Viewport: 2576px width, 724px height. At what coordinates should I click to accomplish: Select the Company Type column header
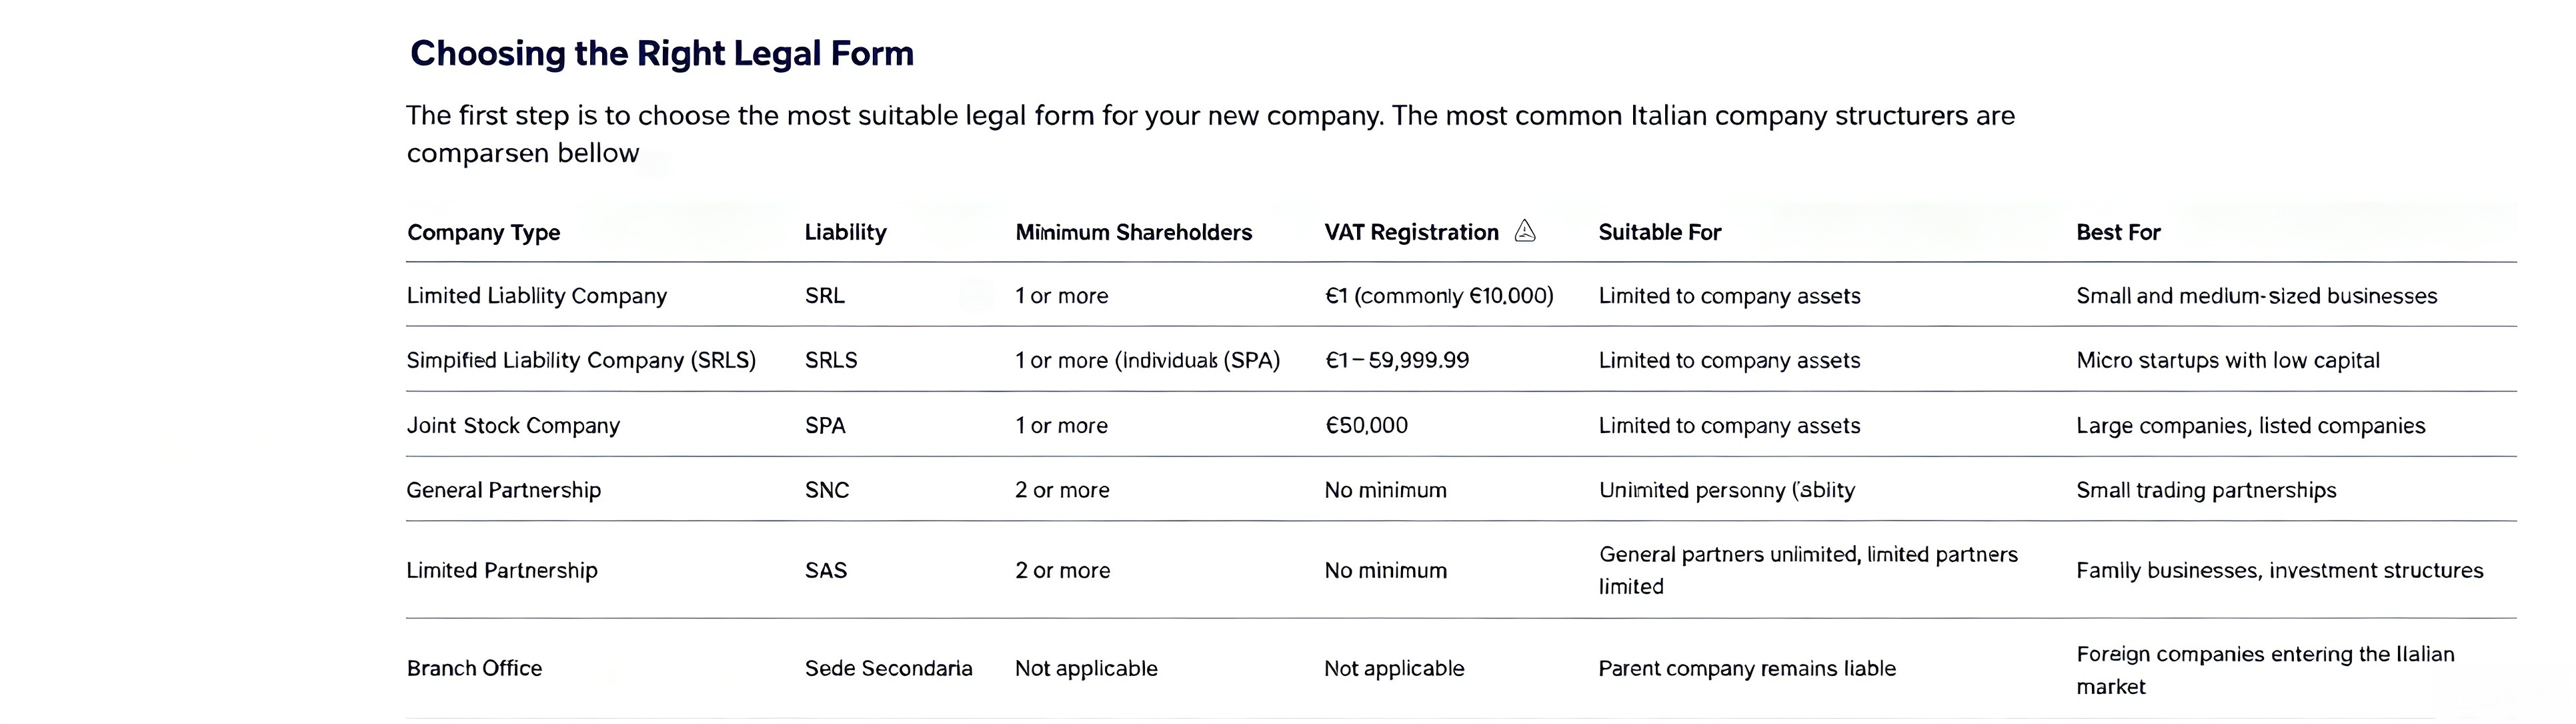tap(483, 233)
